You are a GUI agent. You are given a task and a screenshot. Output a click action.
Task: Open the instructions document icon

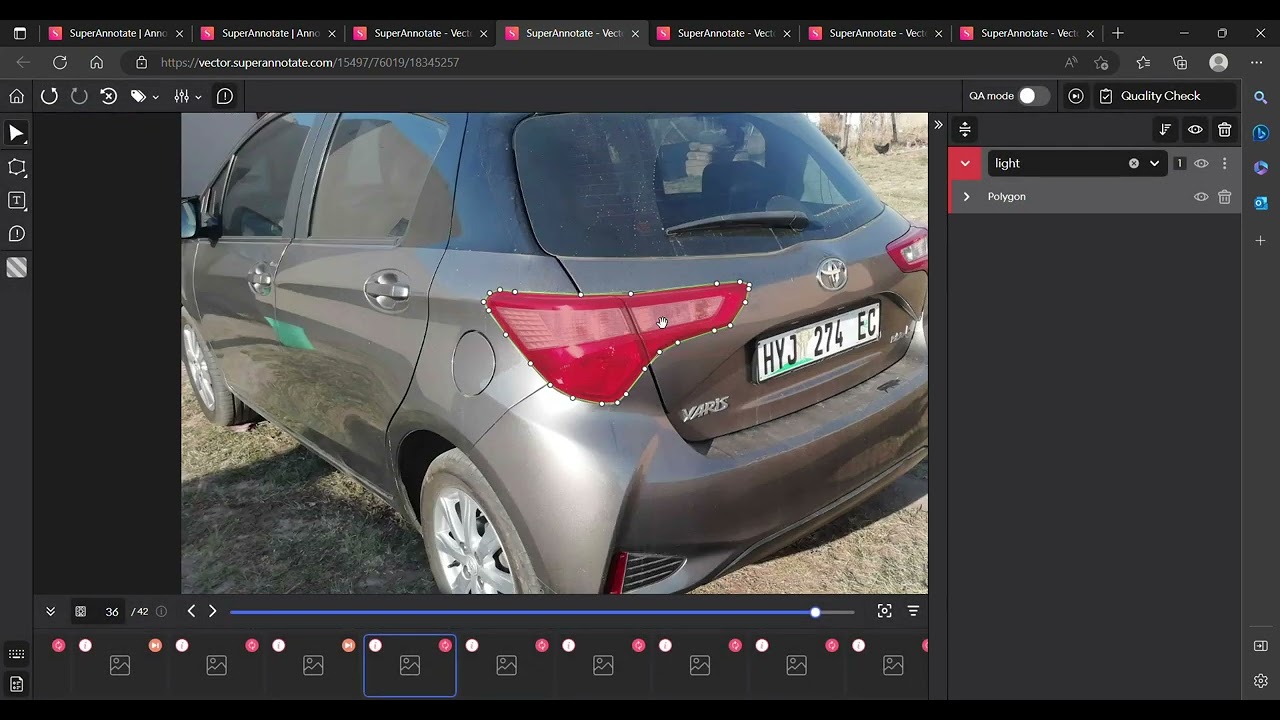16,685
